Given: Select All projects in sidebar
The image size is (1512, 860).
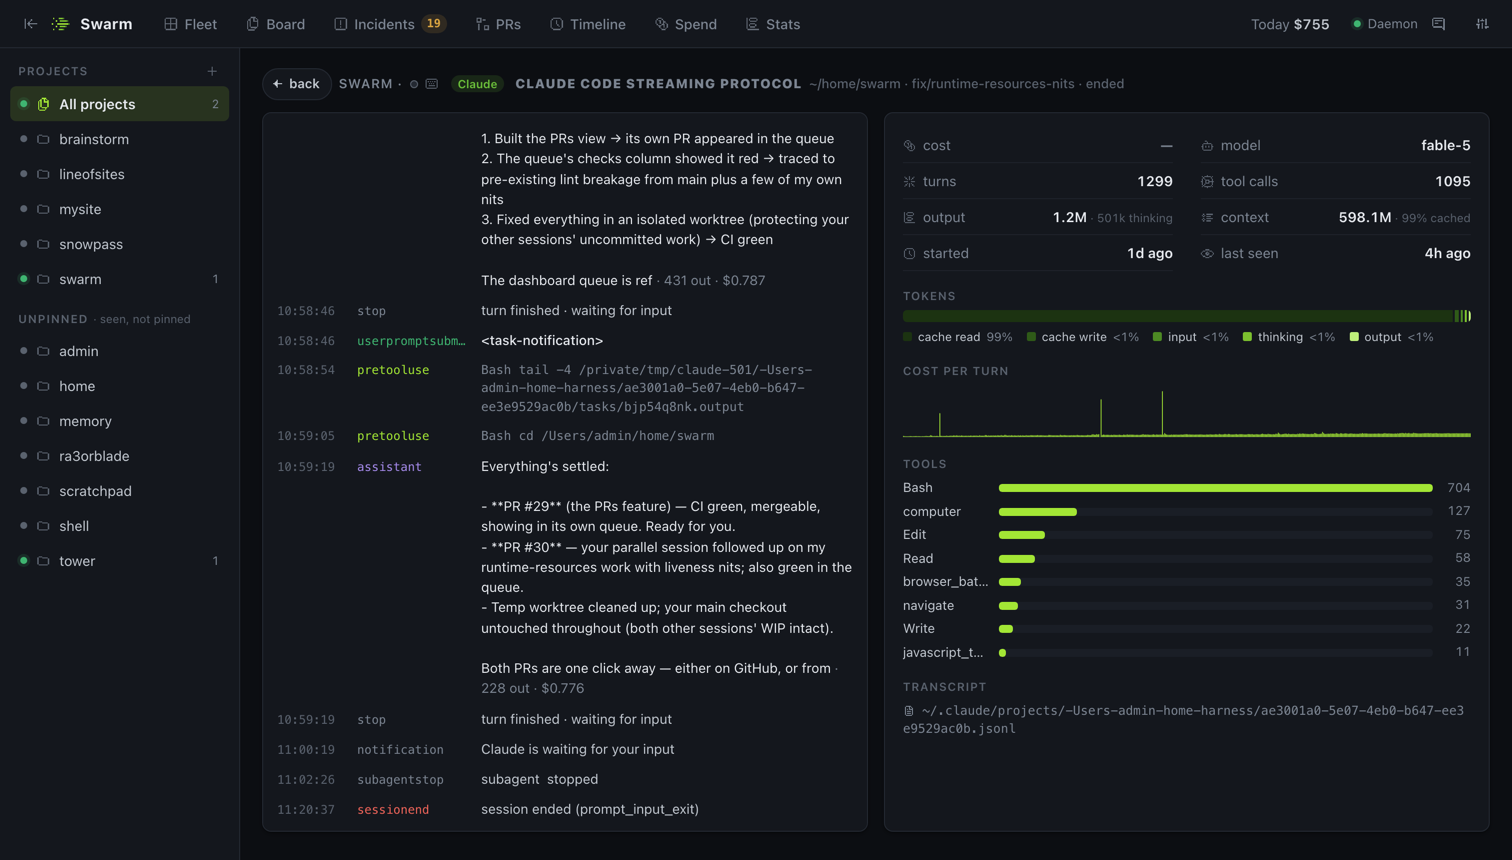Looking at the screenshot, I should click(120, 104).
